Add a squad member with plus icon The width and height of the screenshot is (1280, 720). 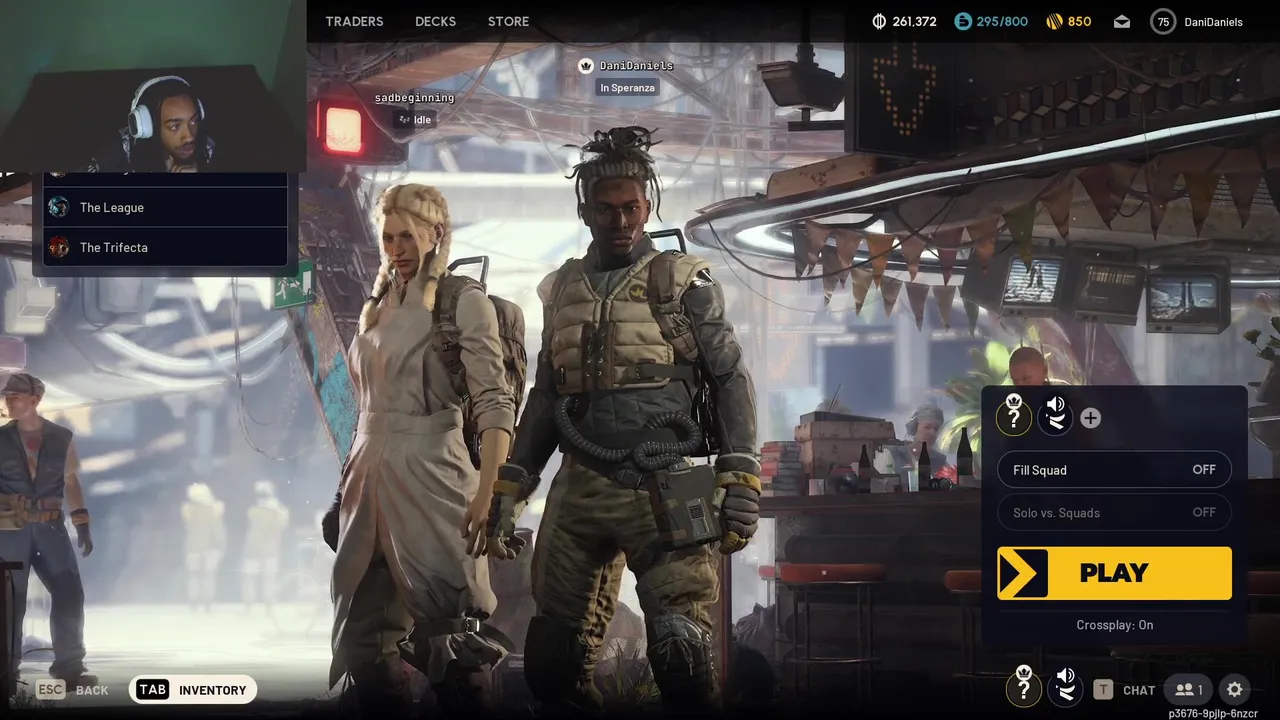(x=1090, y=418)
